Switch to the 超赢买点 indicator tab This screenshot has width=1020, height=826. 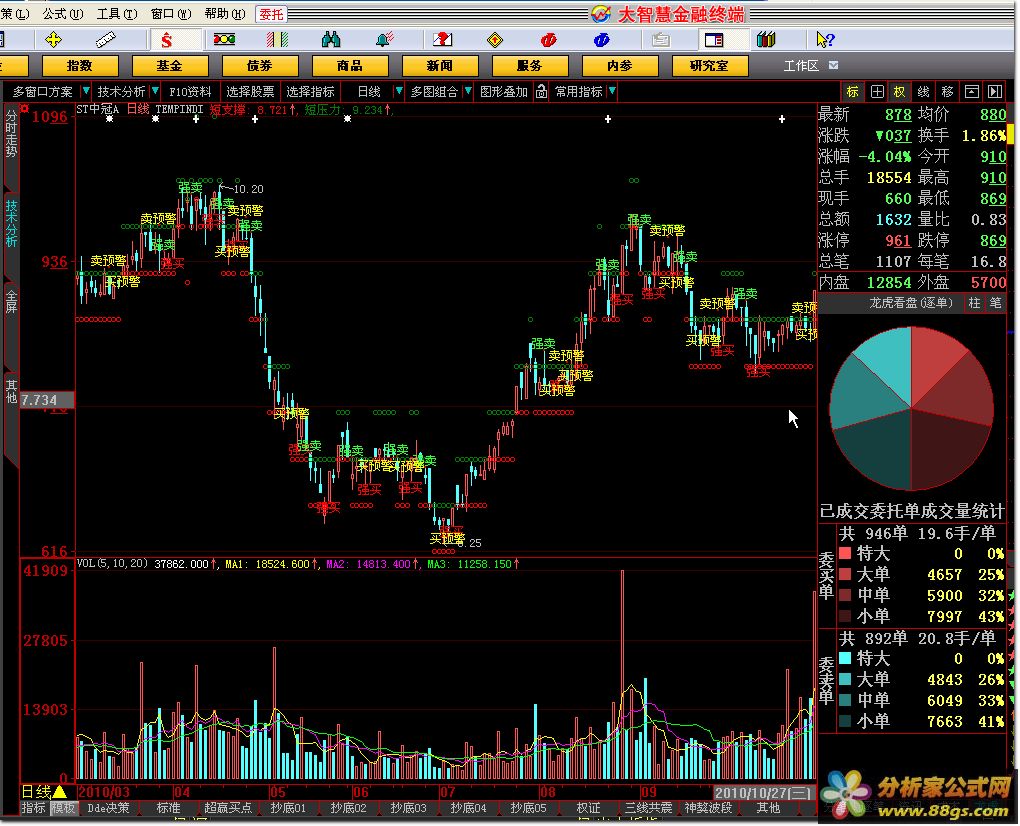pyautogui.click(x=228, y=808)
